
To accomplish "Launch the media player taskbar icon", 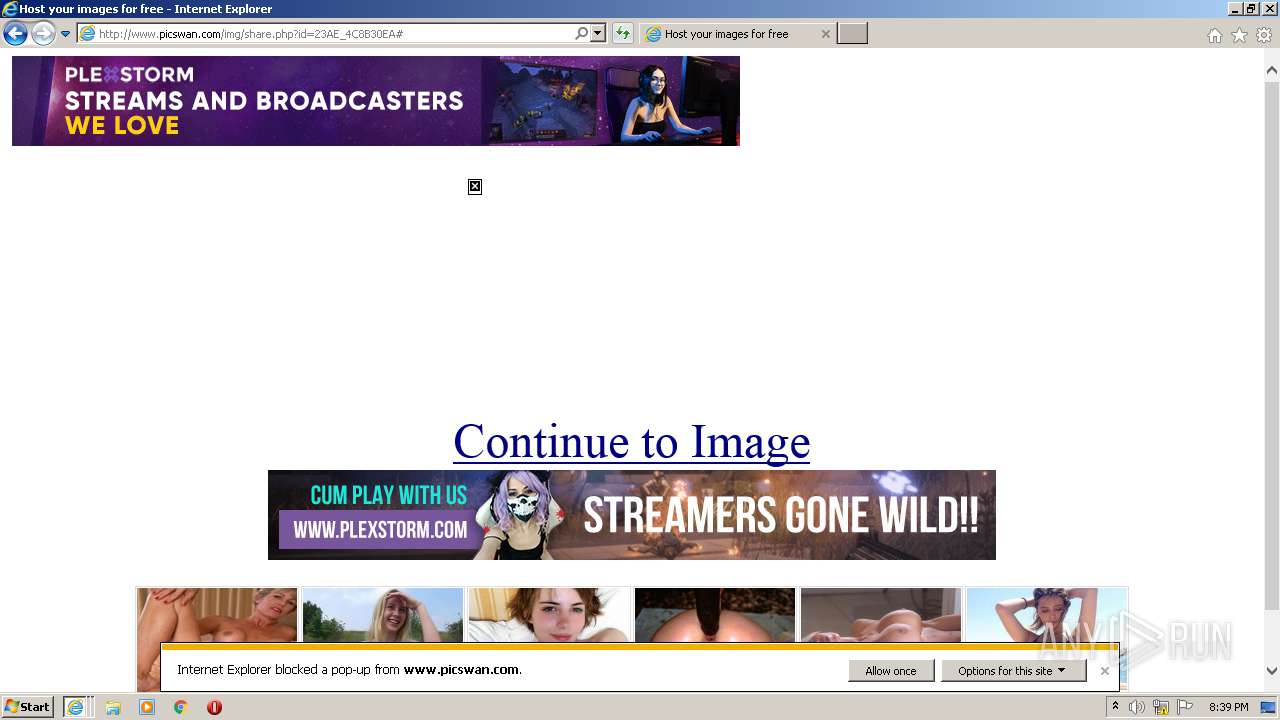I will click(147, 707).
